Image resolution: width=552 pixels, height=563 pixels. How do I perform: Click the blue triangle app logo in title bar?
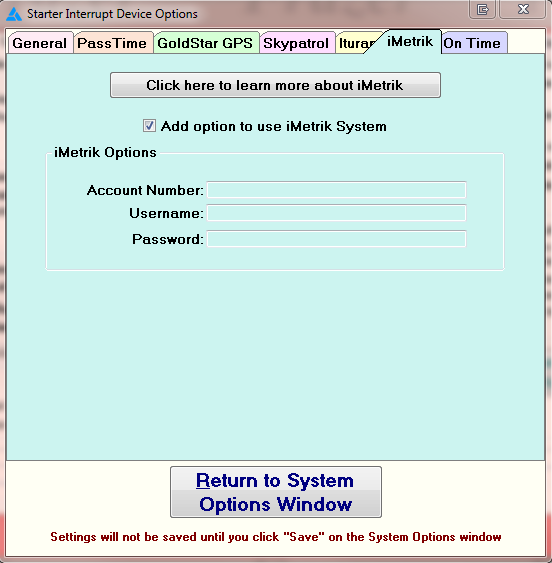point(14,14)
